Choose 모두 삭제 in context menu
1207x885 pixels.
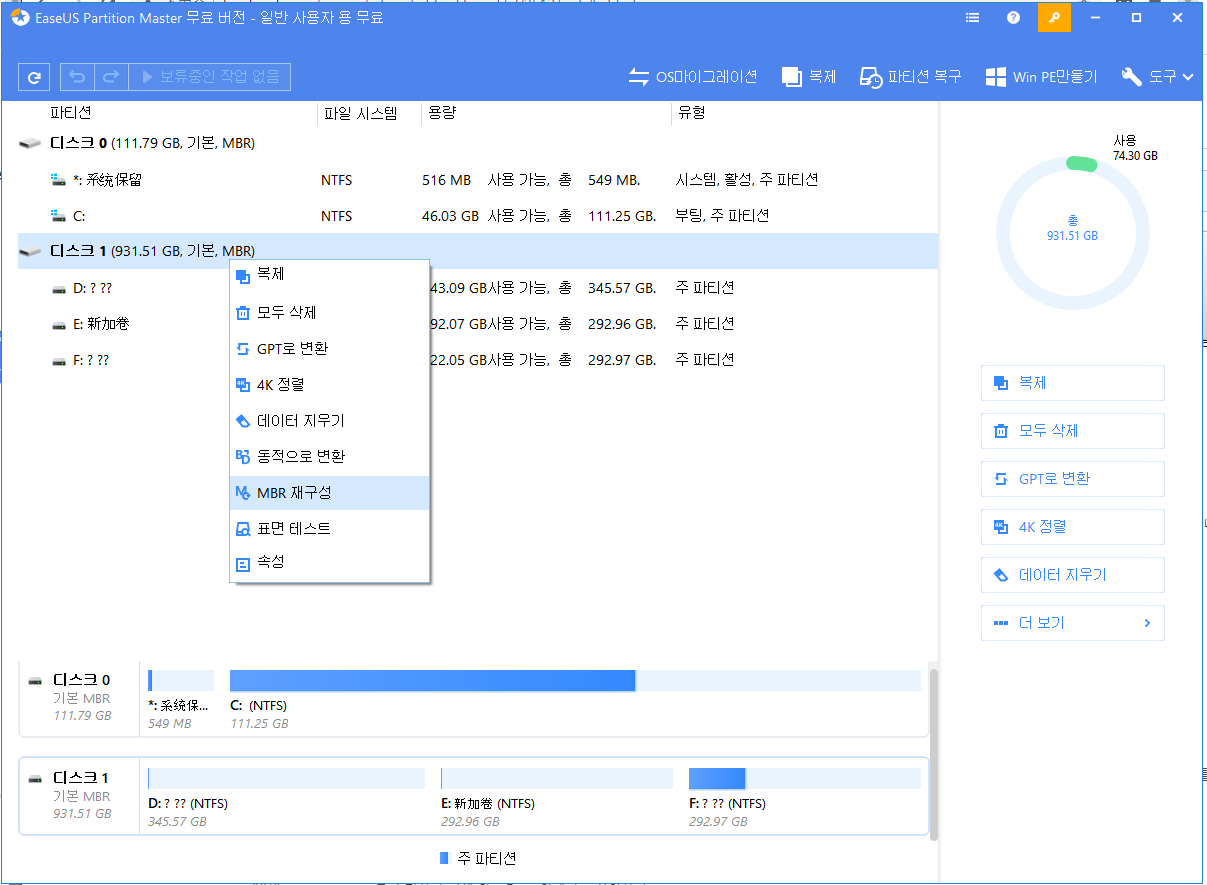(x=330, y=313)
